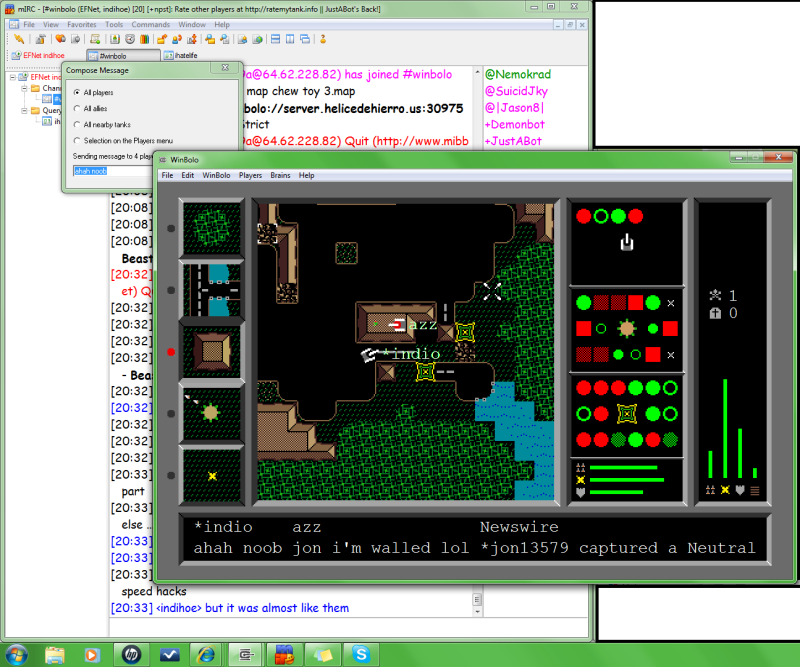Collapse the Channels folder in the treebar
Viewport: 800px width, 667px height.
click(x=22, y=88)
